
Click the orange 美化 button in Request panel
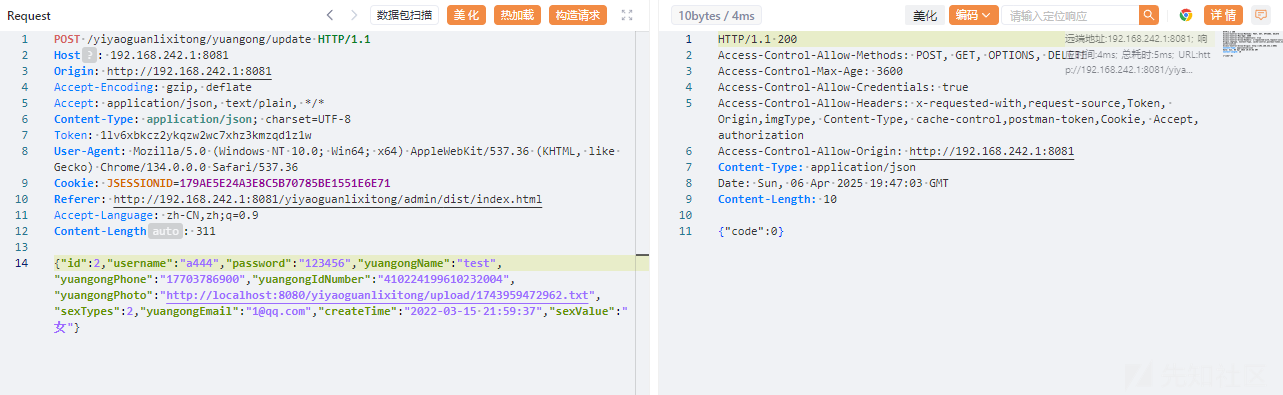[466, 15]
